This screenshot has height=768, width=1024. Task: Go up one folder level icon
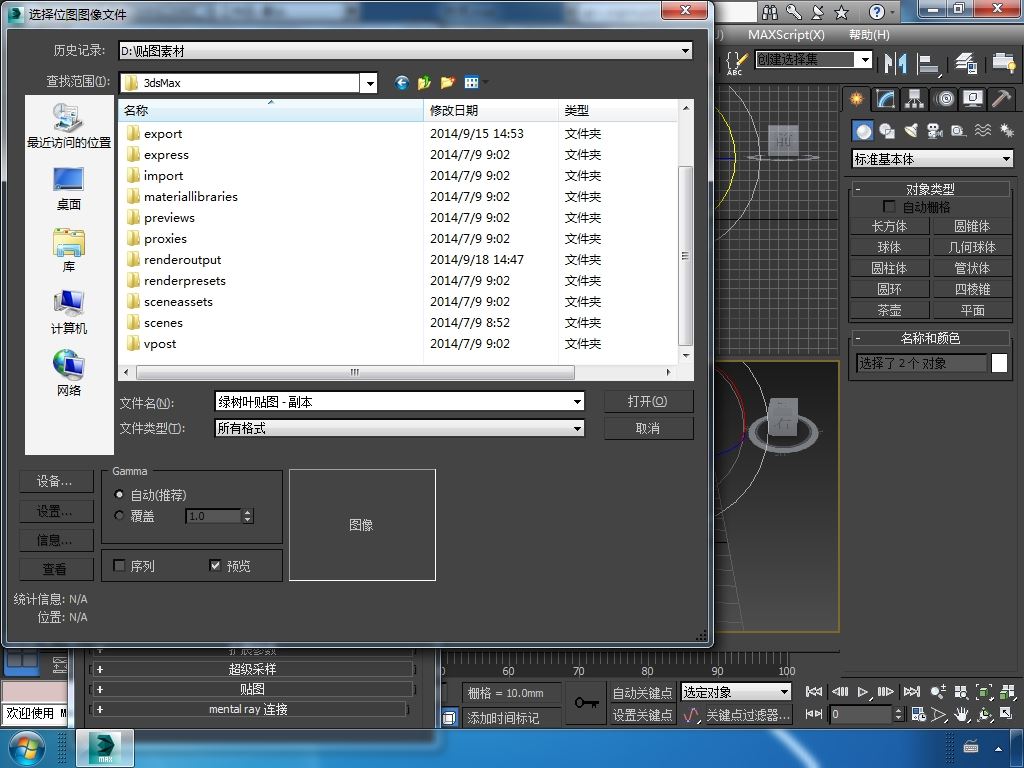424,82
